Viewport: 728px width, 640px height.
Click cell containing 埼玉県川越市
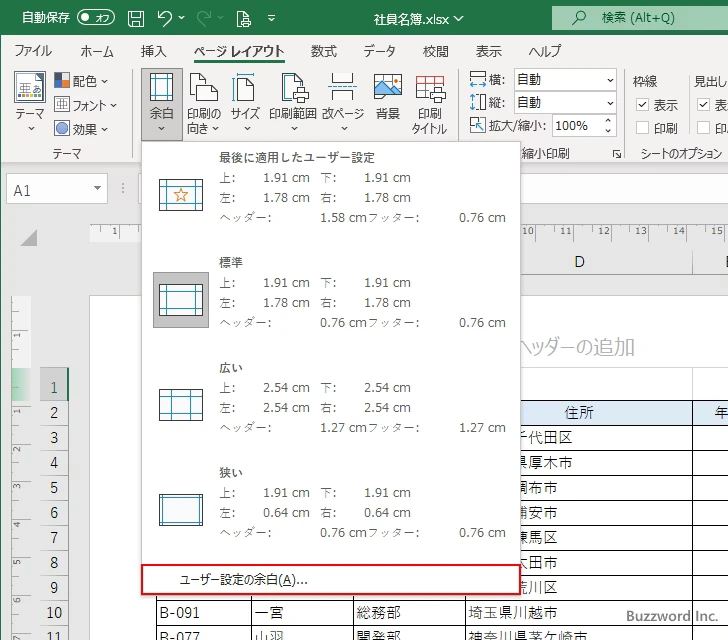(x=578, y=613)
